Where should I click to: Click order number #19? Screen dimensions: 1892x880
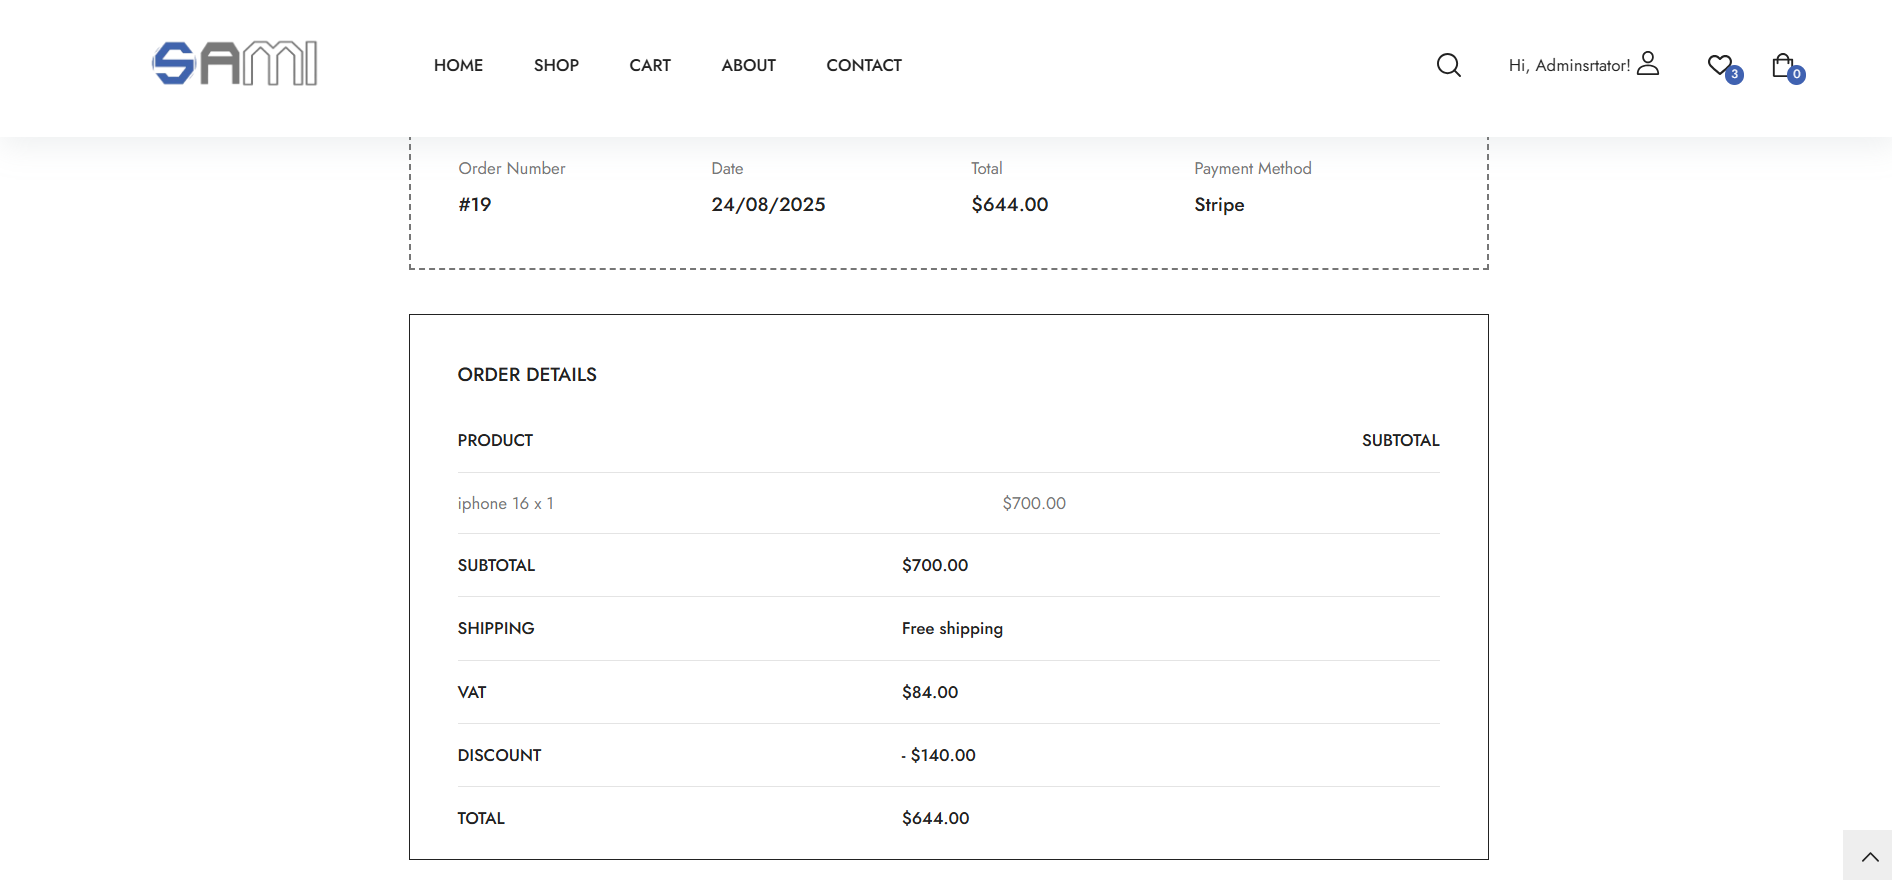point(475,205)
